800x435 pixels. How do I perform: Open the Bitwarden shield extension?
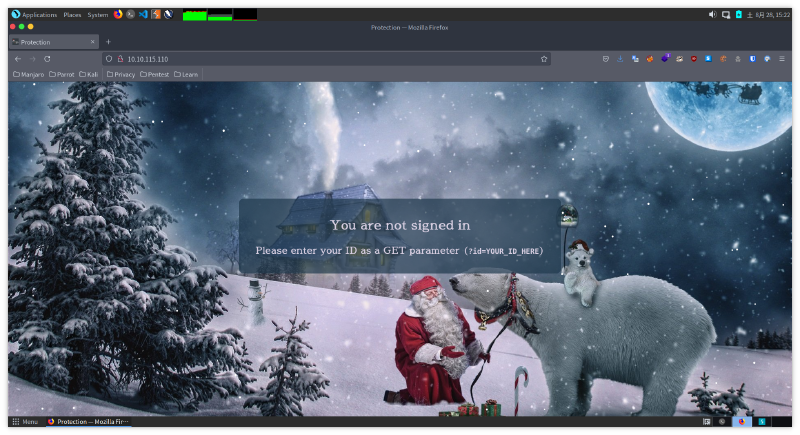751,59
